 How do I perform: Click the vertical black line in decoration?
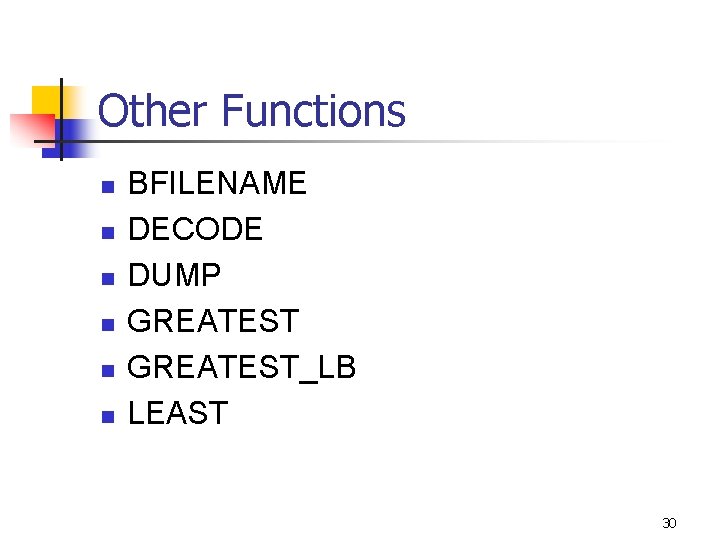[x=61, y=119]
